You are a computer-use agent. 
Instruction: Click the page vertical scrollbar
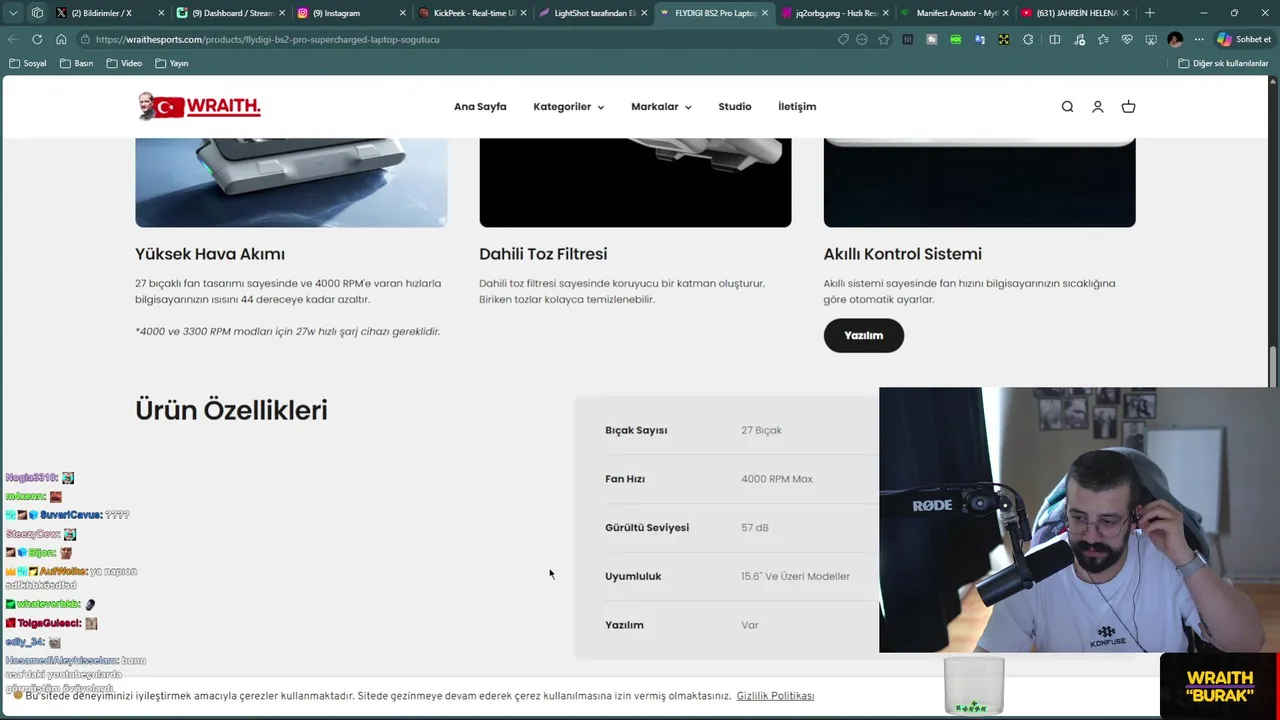[1273, 366]
